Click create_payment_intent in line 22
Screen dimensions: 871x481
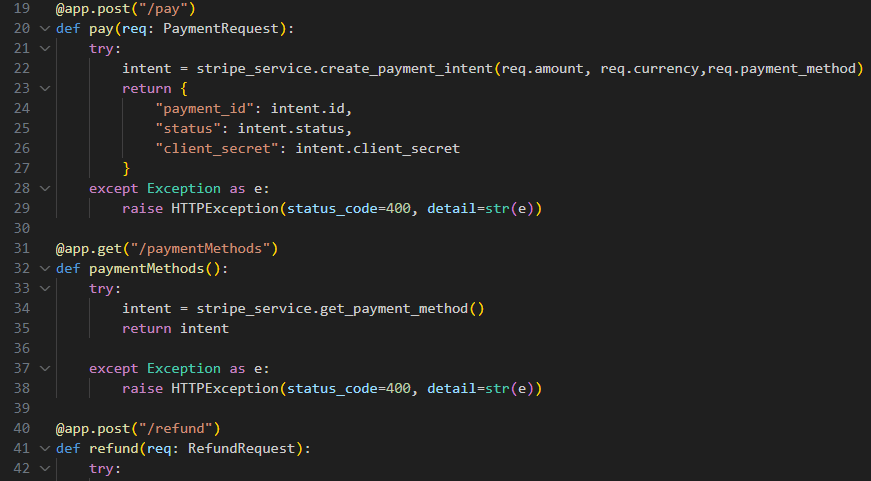(x=406, y=69)
